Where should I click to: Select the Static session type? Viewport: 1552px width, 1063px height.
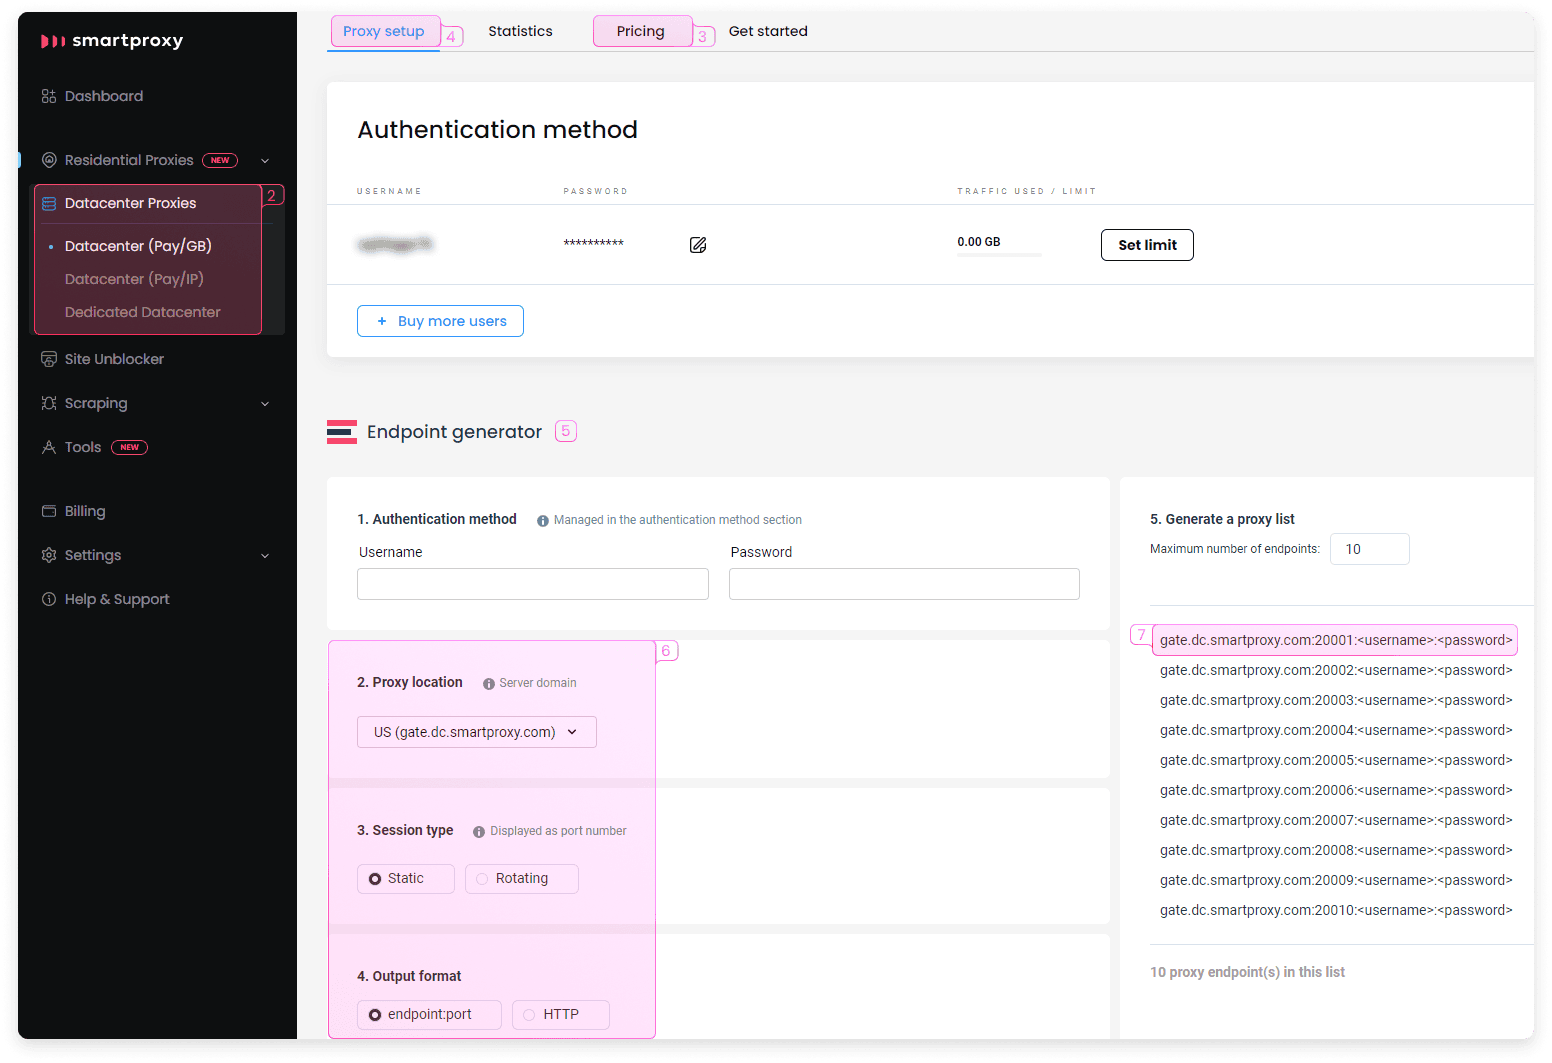[x=406, y=879]
